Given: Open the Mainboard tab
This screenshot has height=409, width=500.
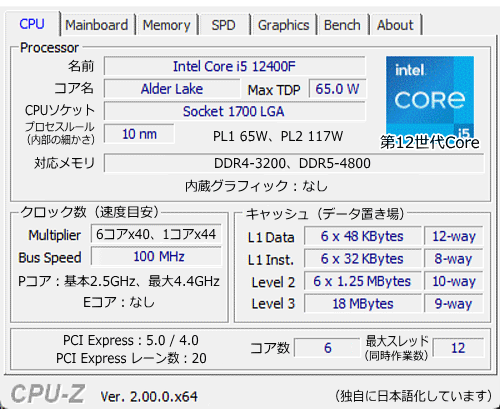Looking at the screenshot, I should (x=97, y=25).
